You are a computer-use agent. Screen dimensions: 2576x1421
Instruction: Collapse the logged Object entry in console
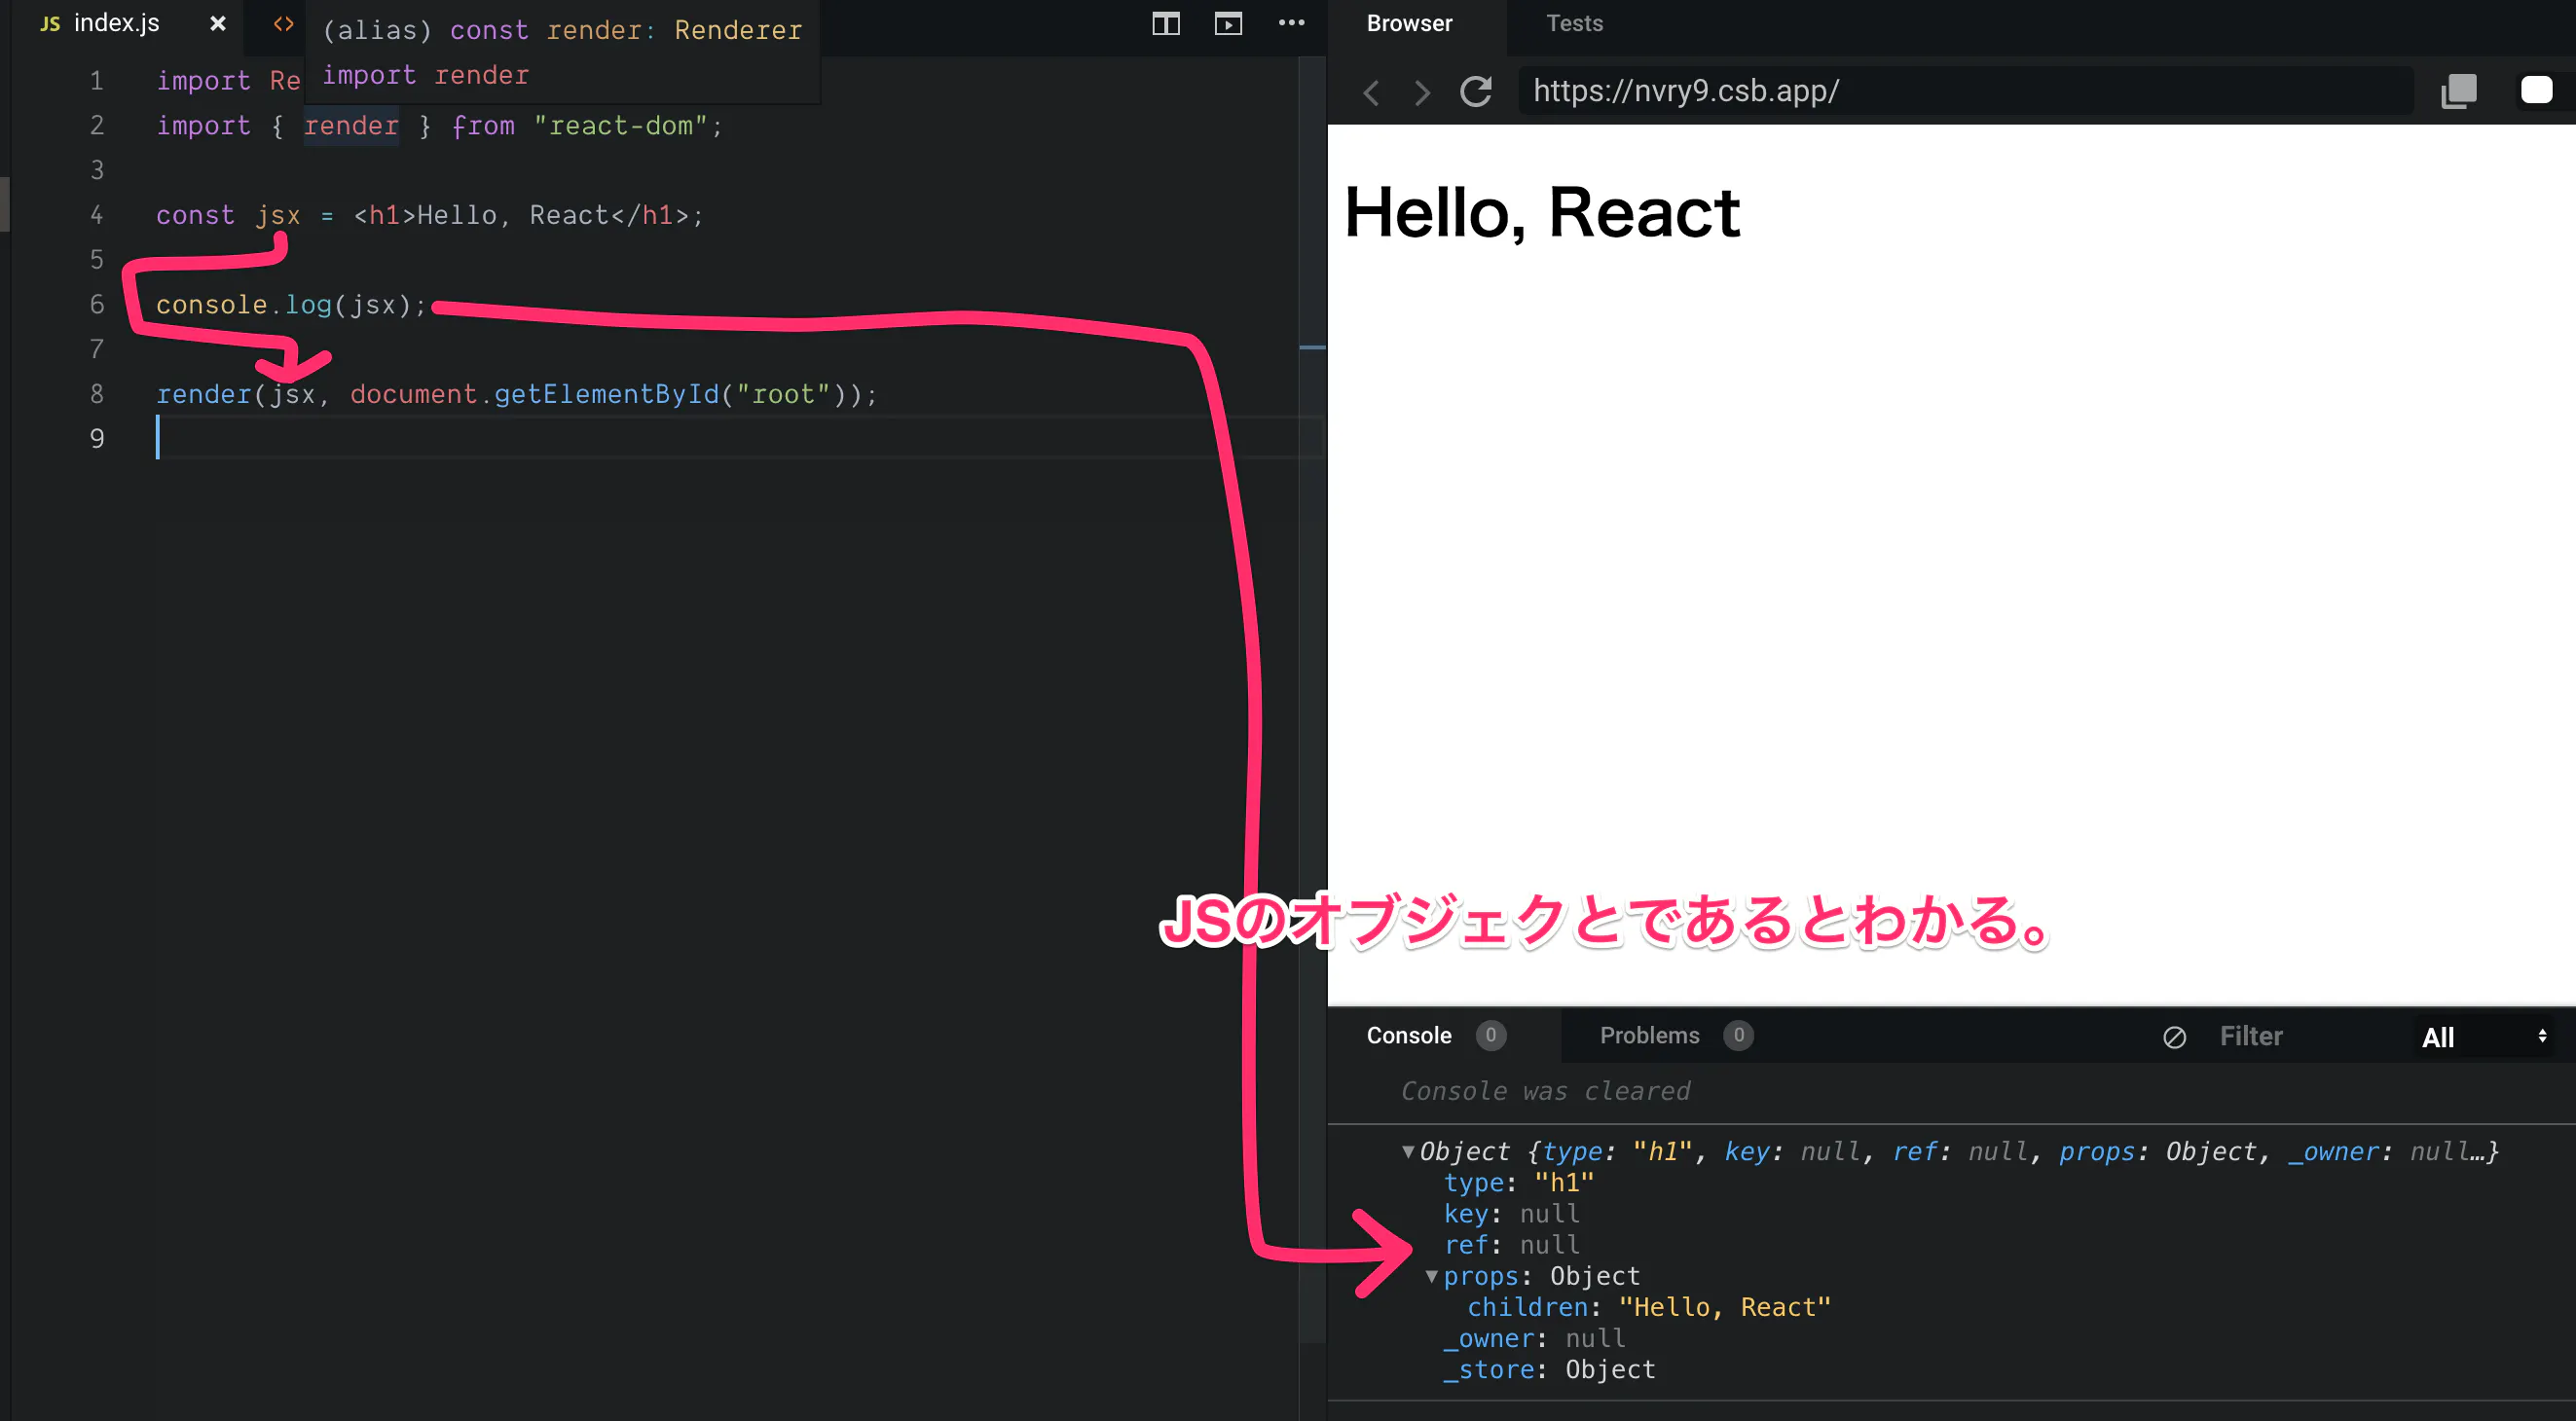(1408, 1151)
